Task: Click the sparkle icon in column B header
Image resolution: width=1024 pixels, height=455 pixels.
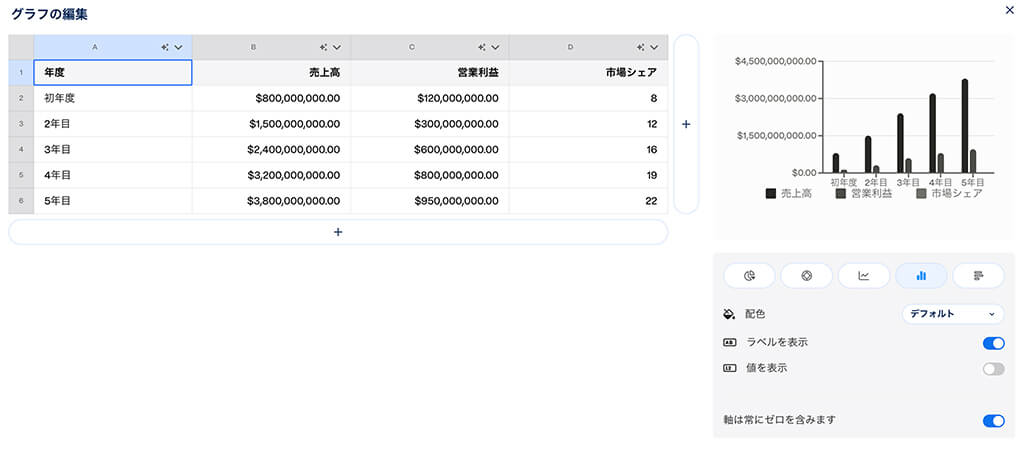Action: pyautogui.click(x=323, y=47)
